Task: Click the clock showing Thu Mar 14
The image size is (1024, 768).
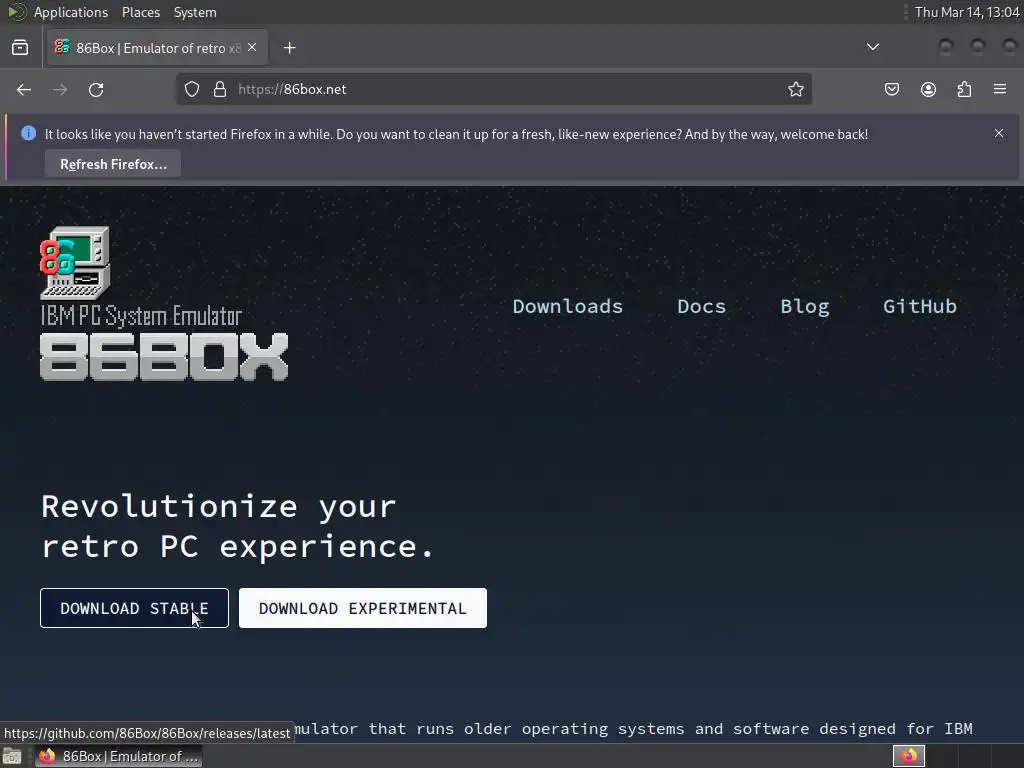Action: click(x=967, y=12)
